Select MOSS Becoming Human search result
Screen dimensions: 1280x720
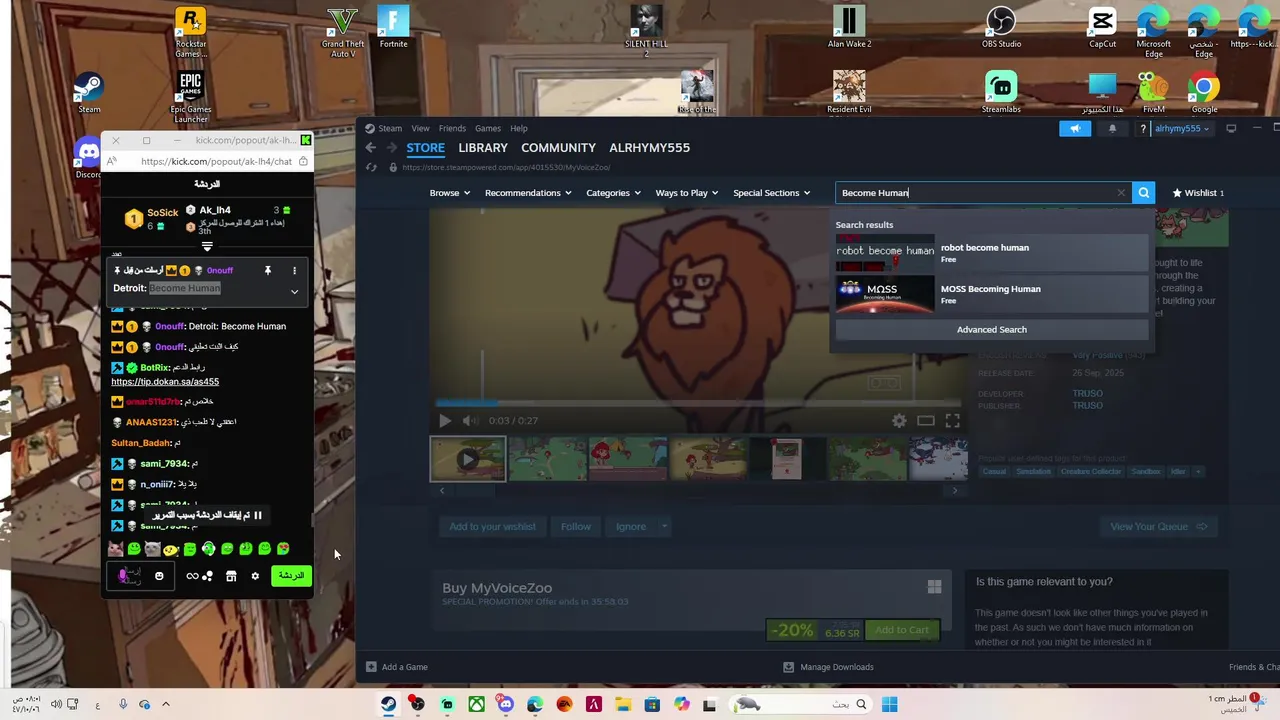(991, 294)
